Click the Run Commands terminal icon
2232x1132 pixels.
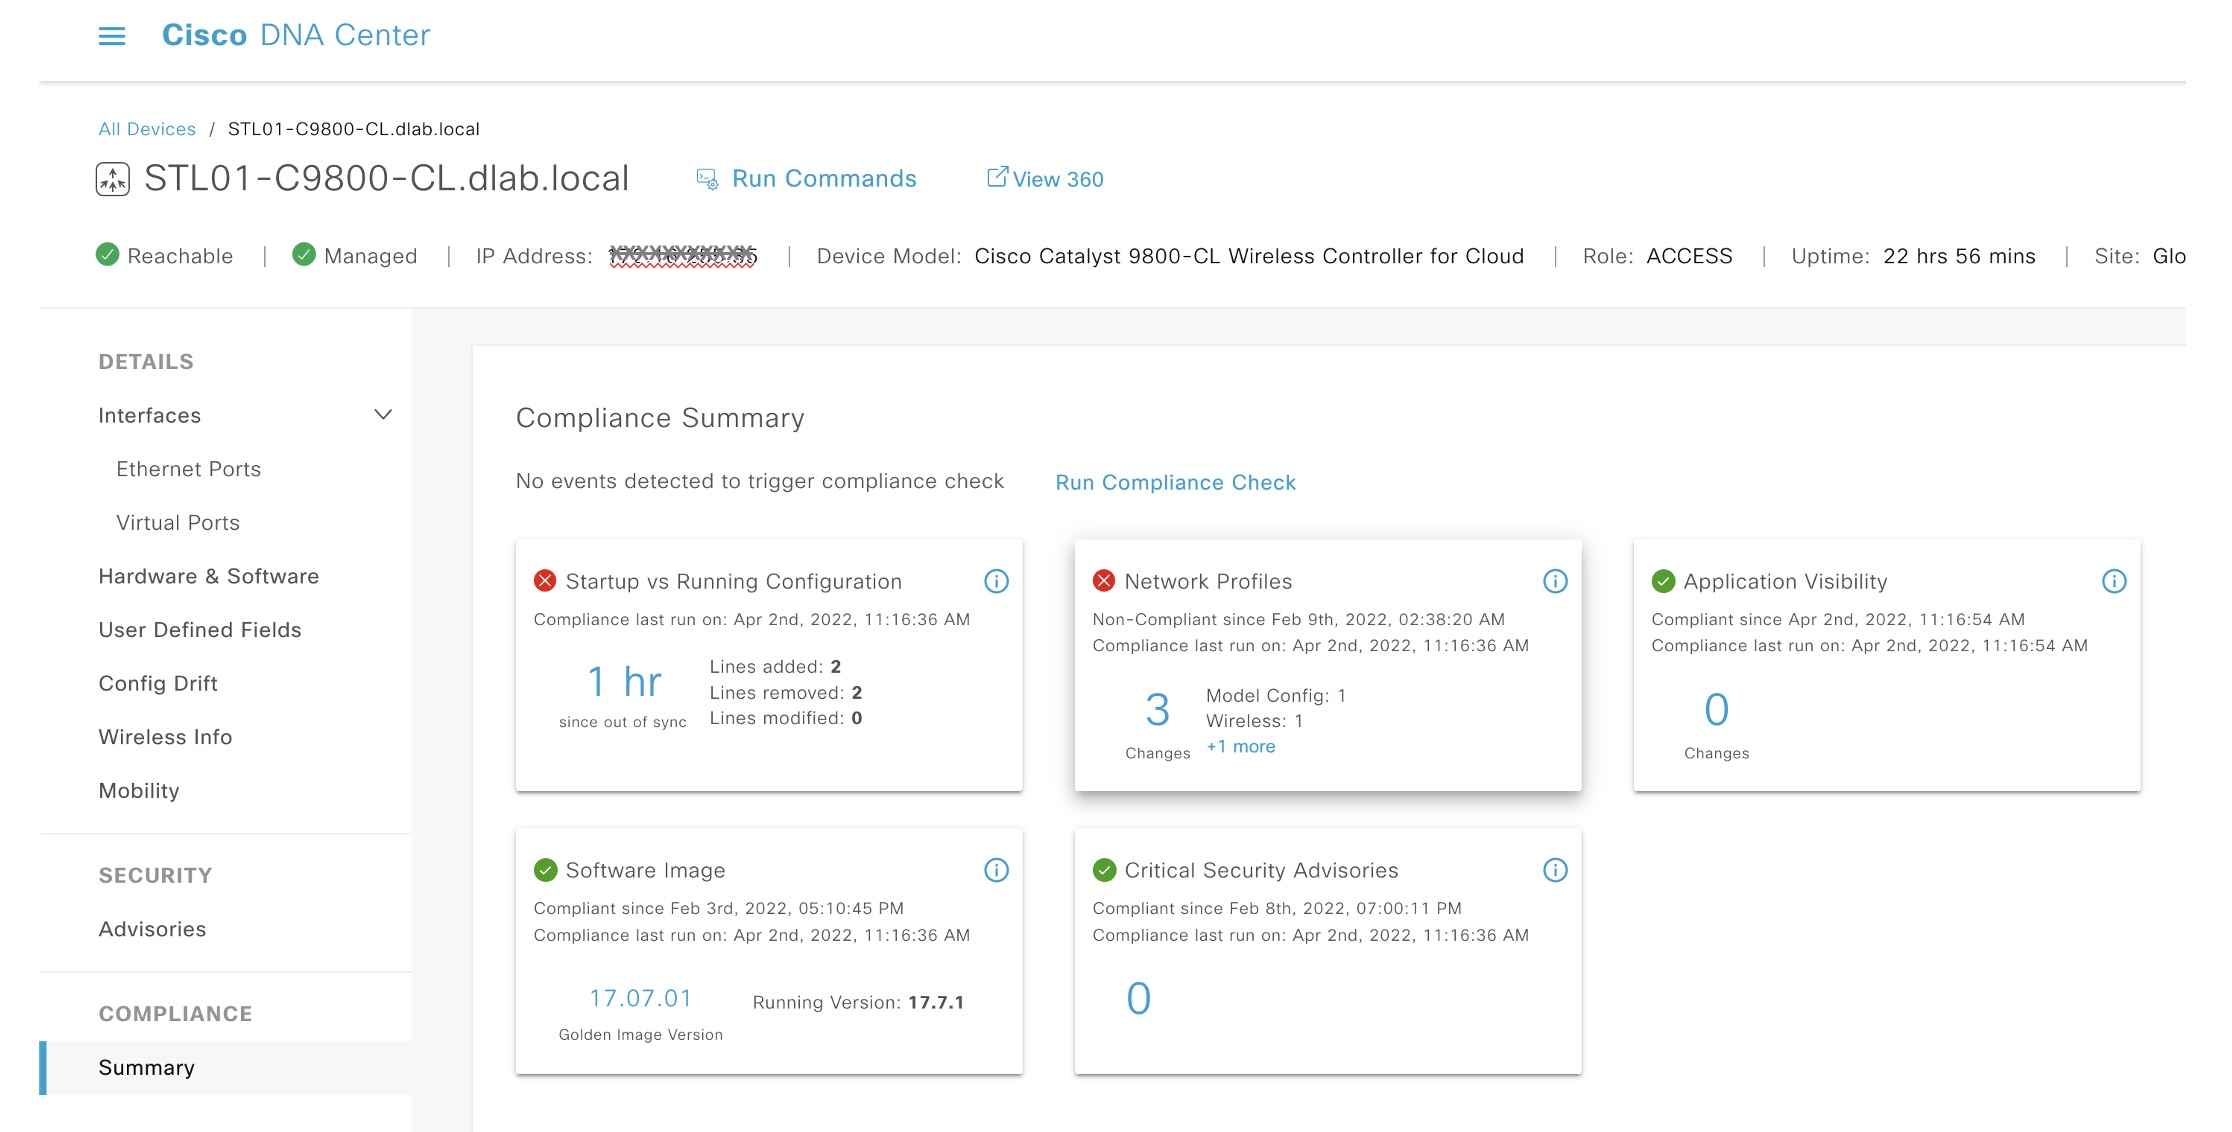(707, 179)
